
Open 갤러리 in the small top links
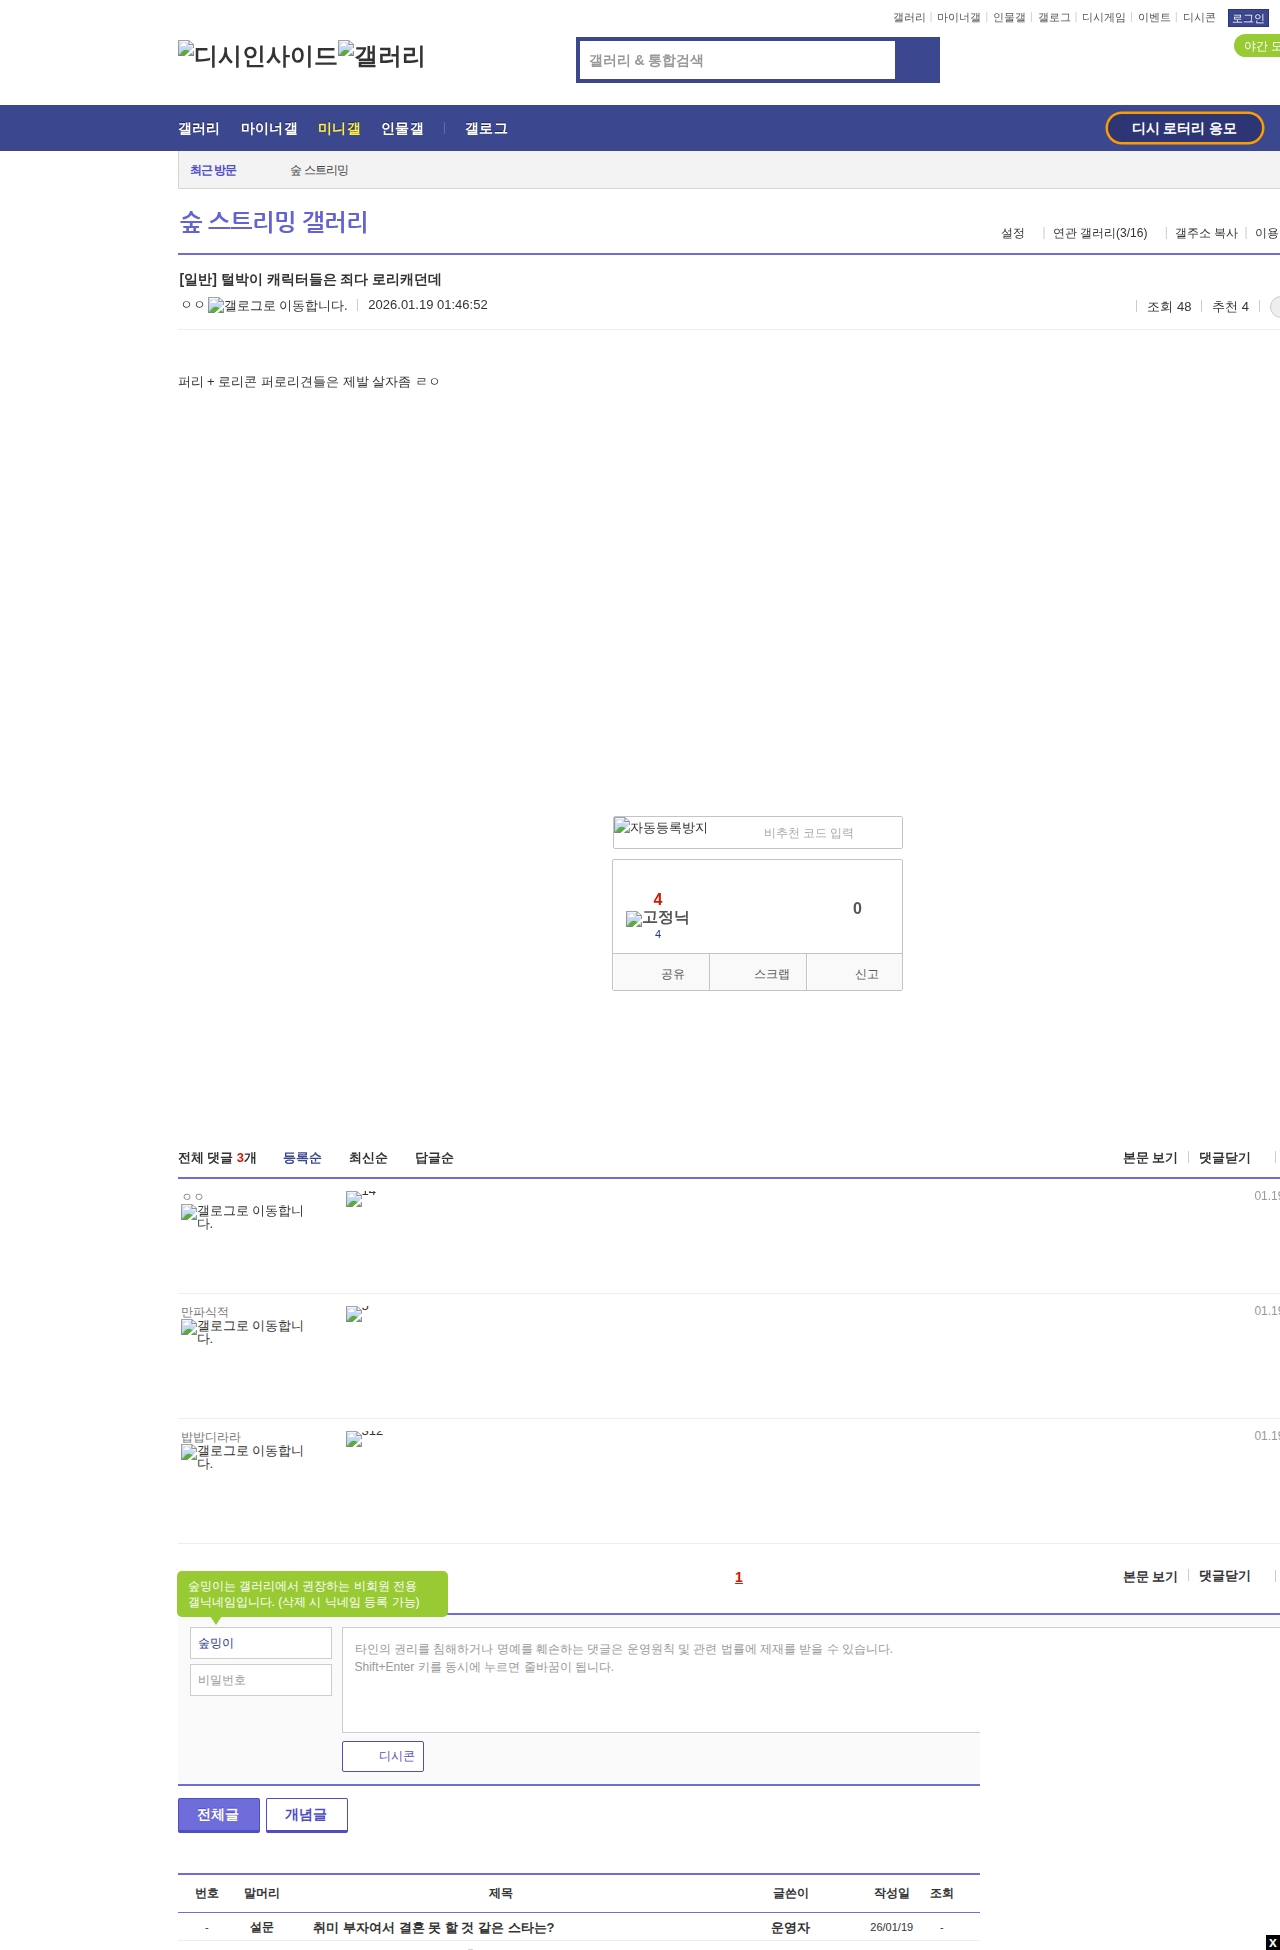909,18
